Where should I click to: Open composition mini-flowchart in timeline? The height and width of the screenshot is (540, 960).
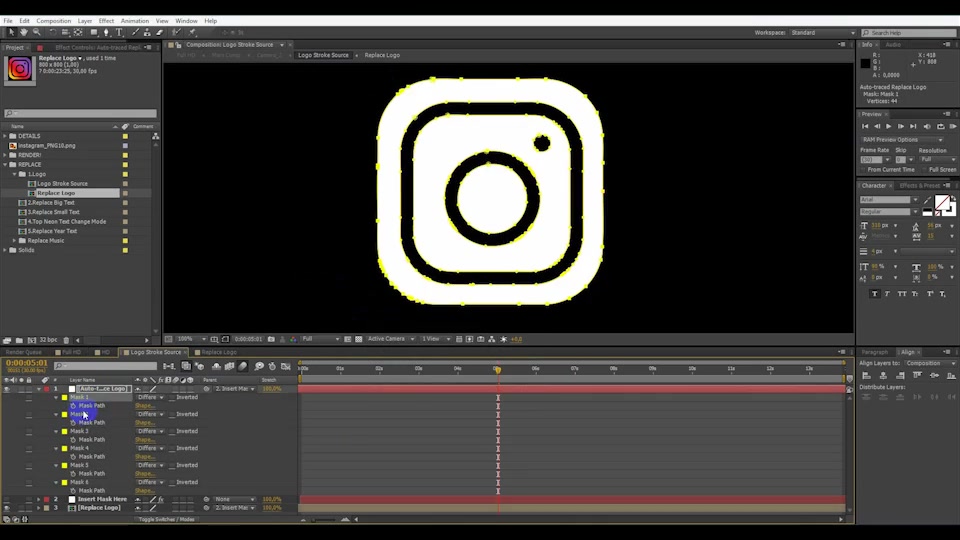click(x=169, y=366)
